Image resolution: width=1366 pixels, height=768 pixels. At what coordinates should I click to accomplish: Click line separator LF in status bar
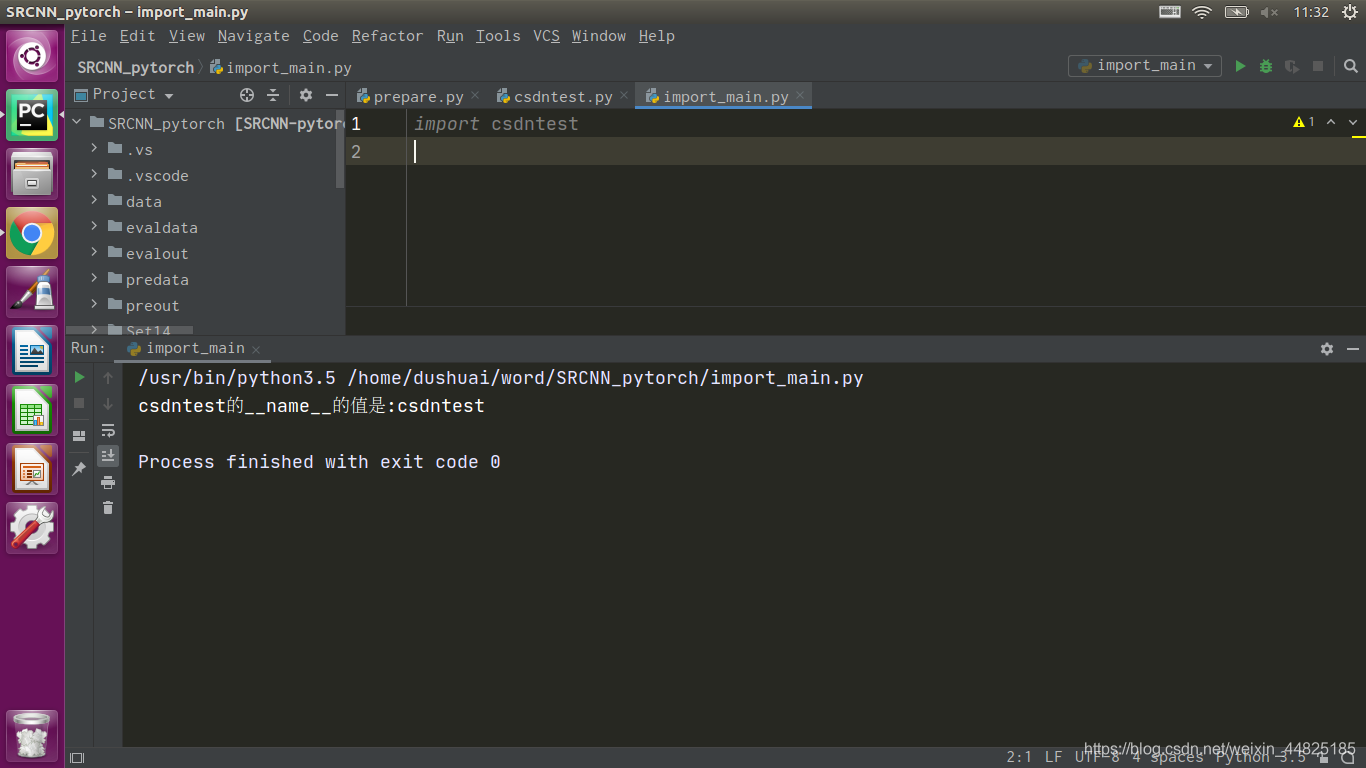click(1053, 757)
